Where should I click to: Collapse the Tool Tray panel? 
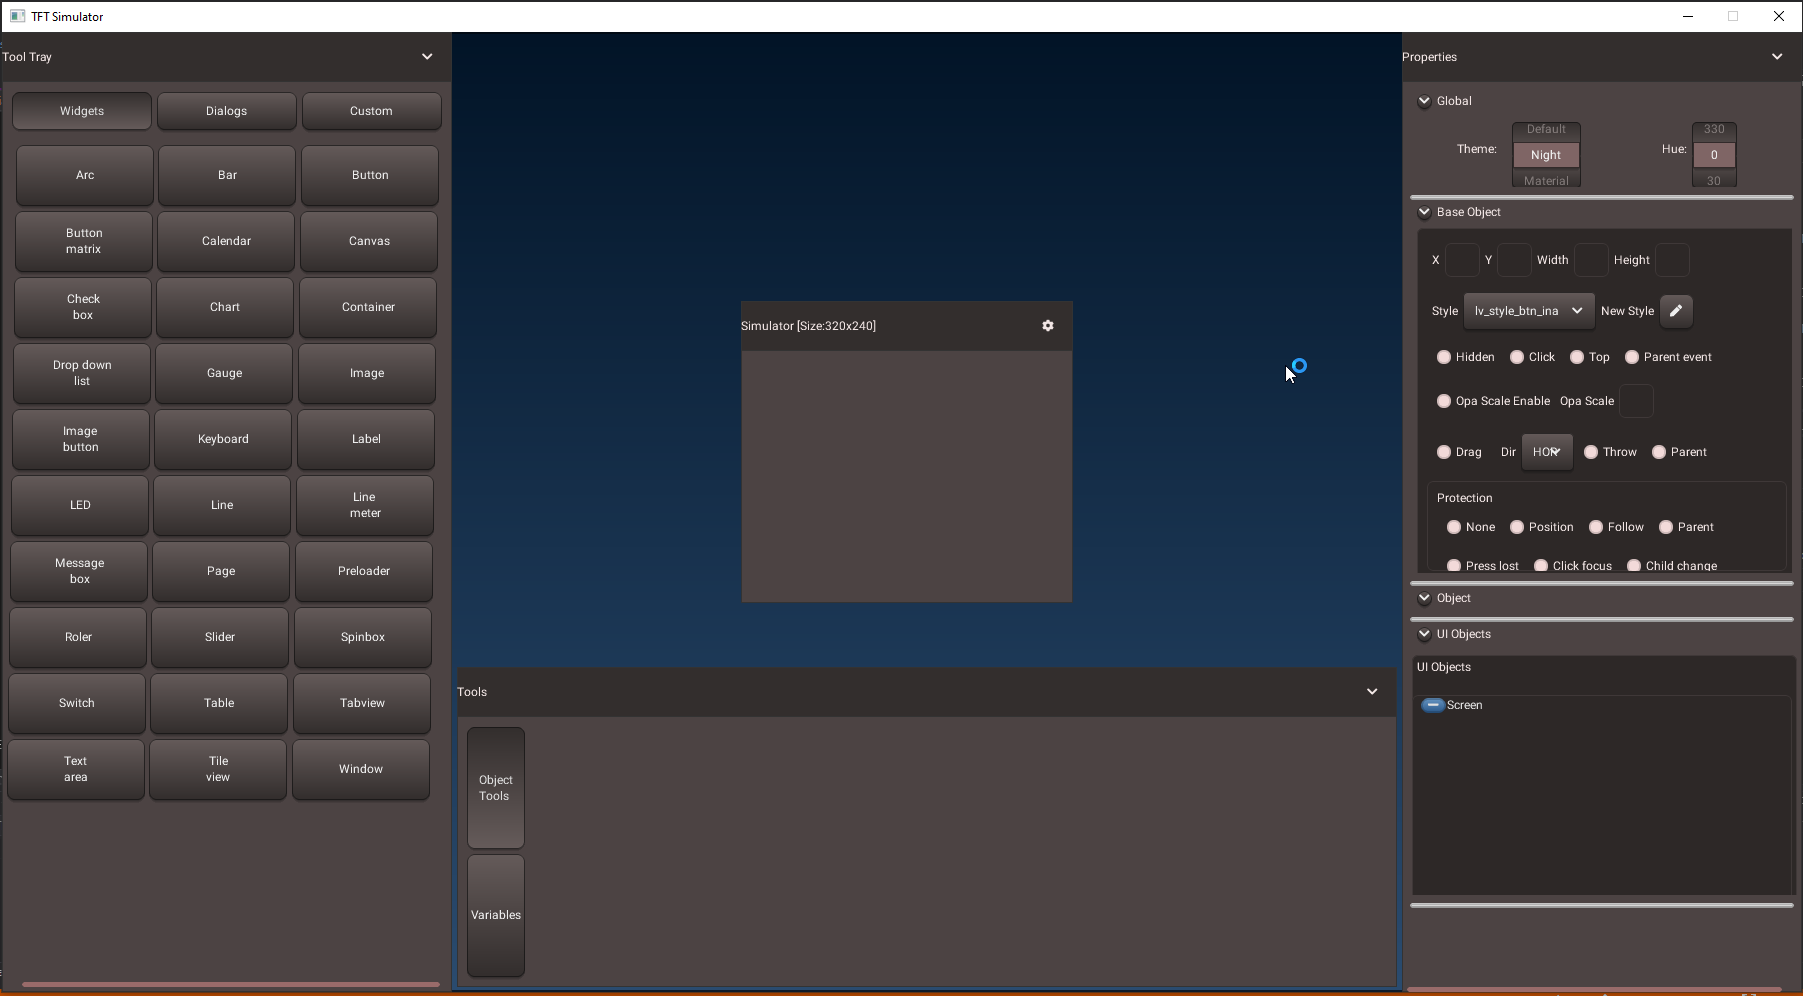tap(427, 57)
